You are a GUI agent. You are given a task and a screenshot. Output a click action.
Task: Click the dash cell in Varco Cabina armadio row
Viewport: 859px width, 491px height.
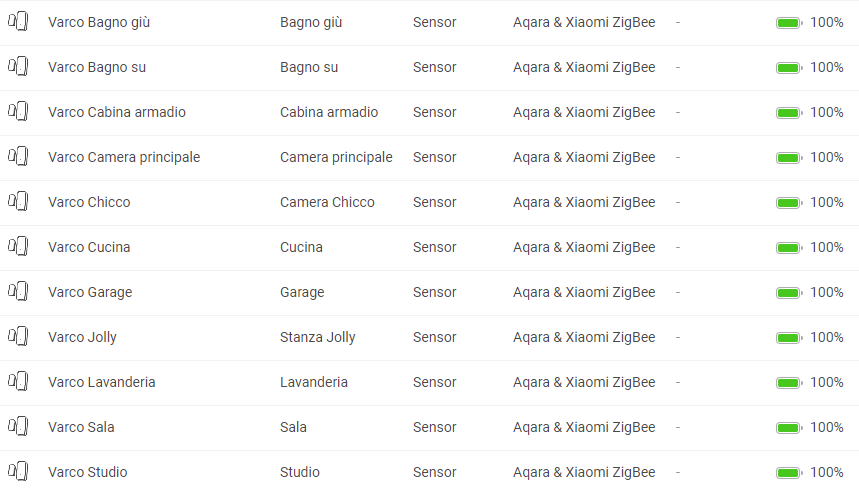(678, 112)
